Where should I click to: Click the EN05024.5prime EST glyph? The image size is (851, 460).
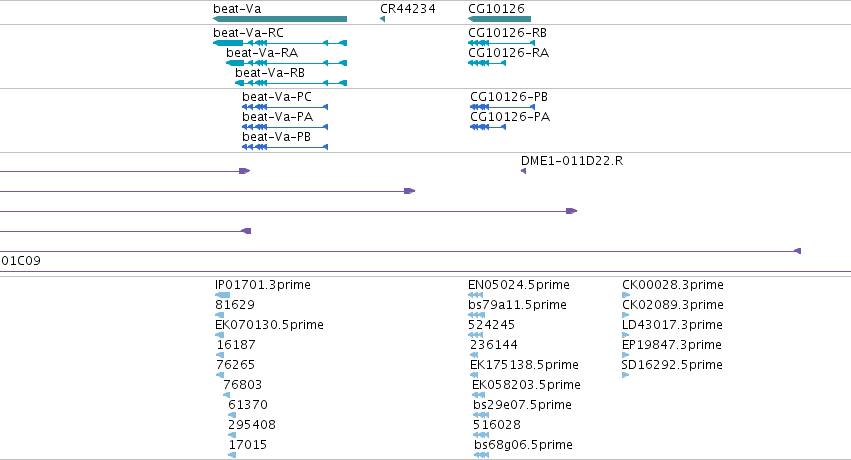pos(475,295)
